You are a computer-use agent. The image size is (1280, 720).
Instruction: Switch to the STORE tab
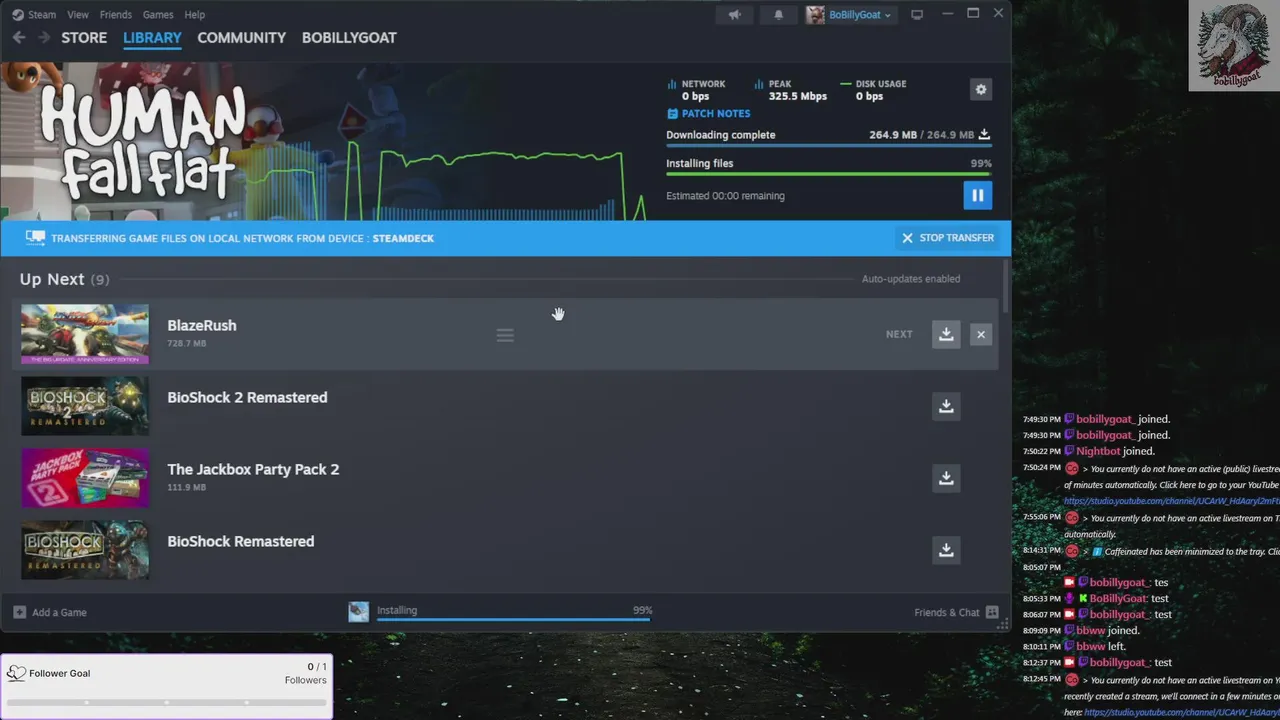tap(84, 38)
